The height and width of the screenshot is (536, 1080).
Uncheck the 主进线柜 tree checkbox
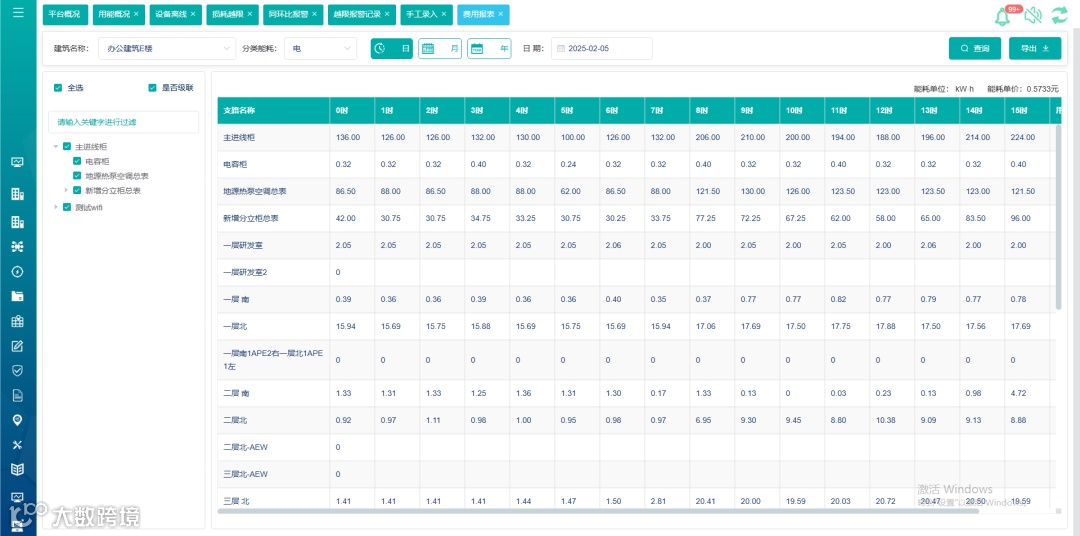pyautogui.click(x=67, y=147)
